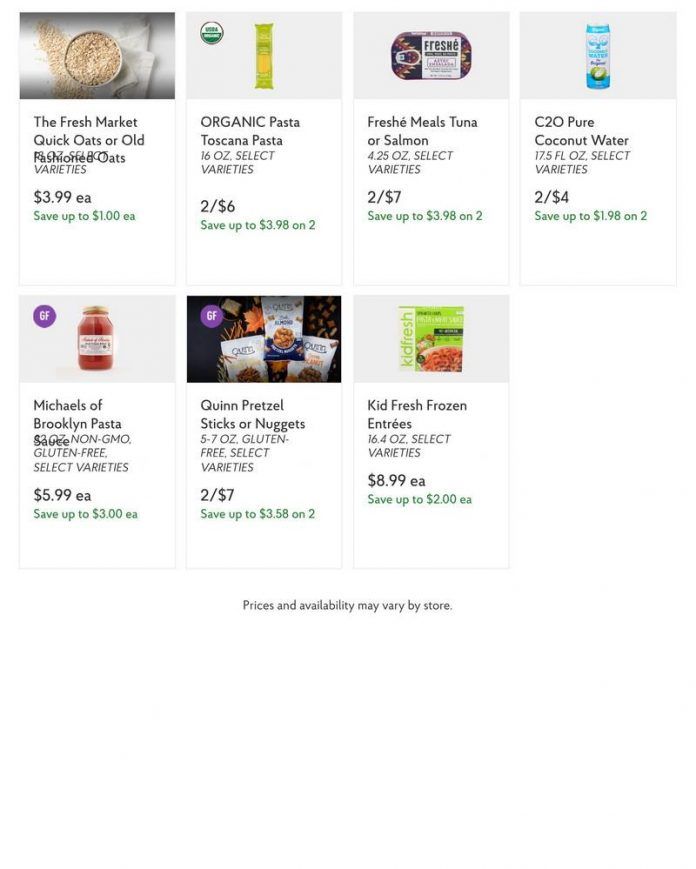Click the Quick Oats bowl photo
Viewport: 696px width, 869px height.
click(96, 55)
